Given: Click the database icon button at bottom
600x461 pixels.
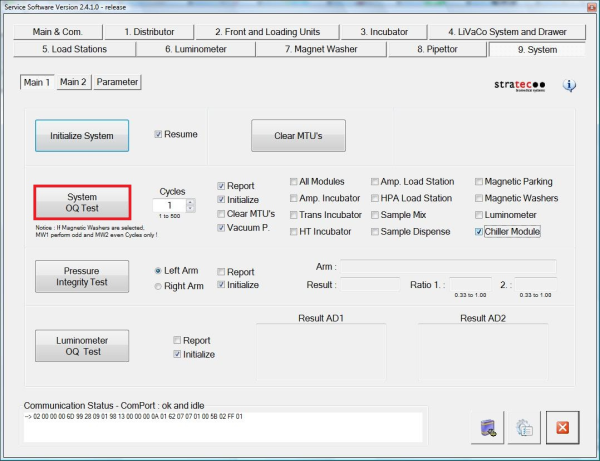Looking at the screenshot, I should 486,427.
